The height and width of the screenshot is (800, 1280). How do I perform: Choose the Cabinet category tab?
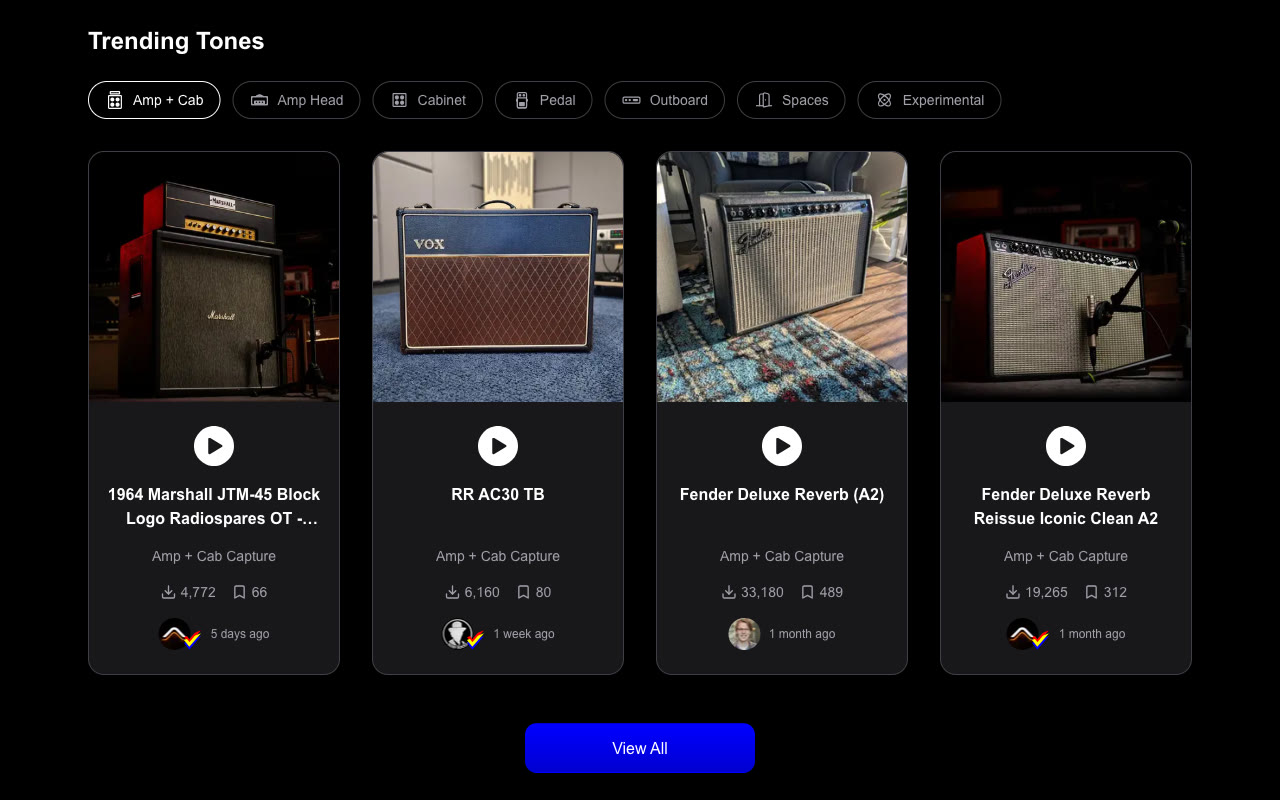pos(428,100)
